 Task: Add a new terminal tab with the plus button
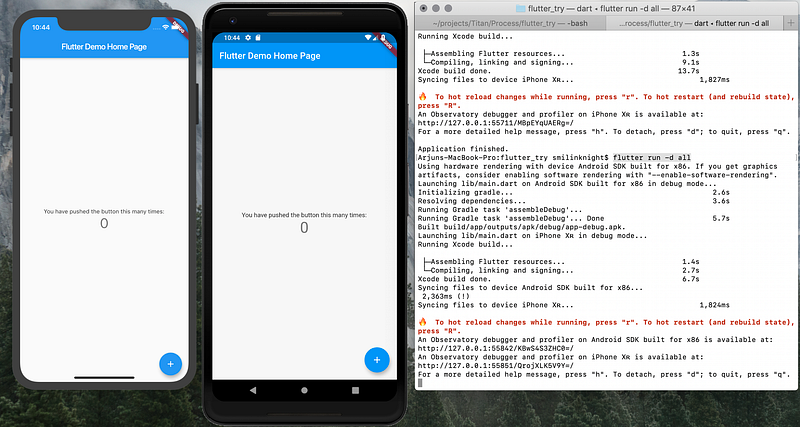tap(790, 23)
